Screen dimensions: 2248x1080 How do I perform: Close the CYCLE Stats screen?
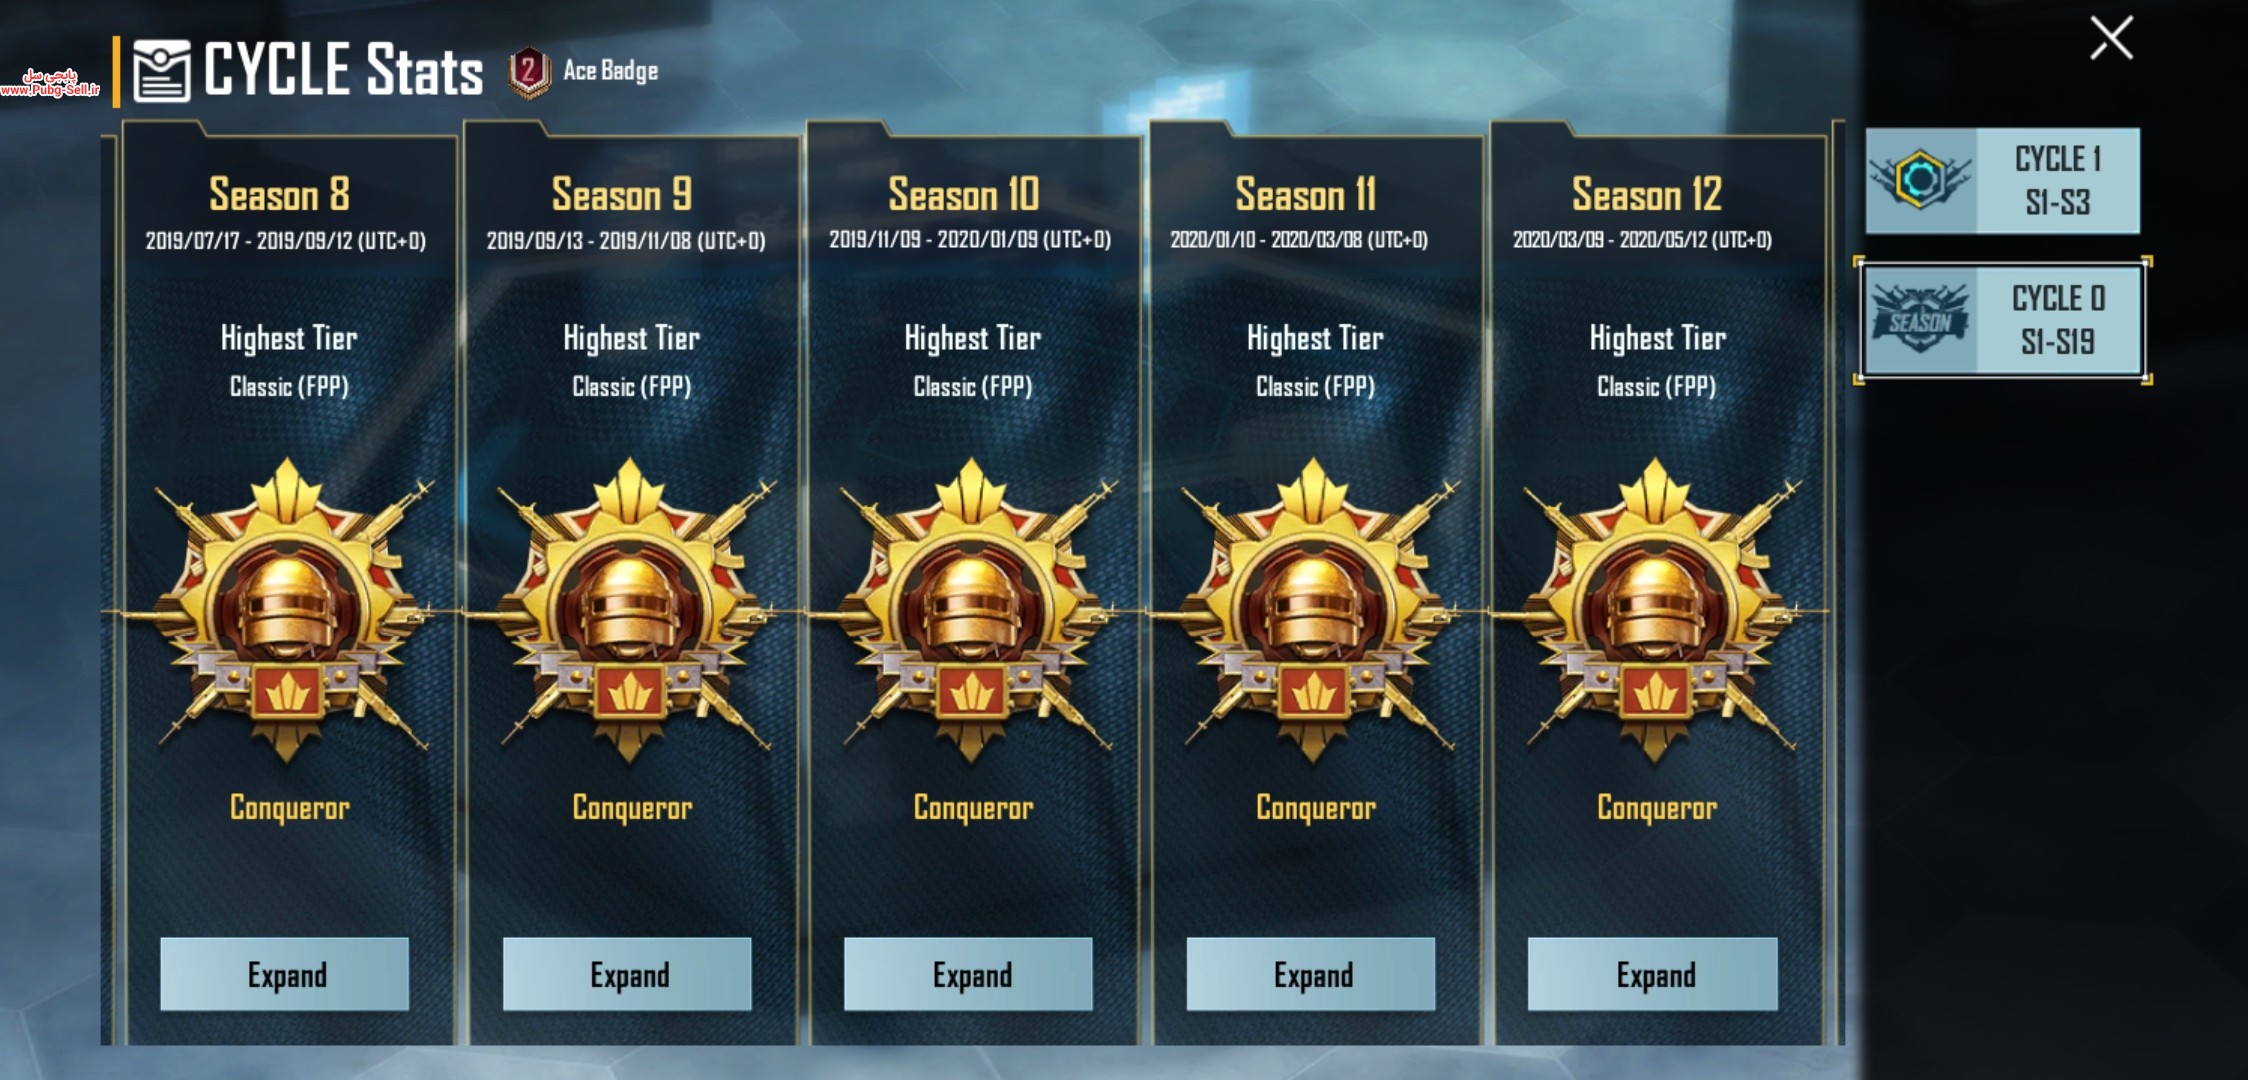pyautogui.click(x=2111, y=38)
